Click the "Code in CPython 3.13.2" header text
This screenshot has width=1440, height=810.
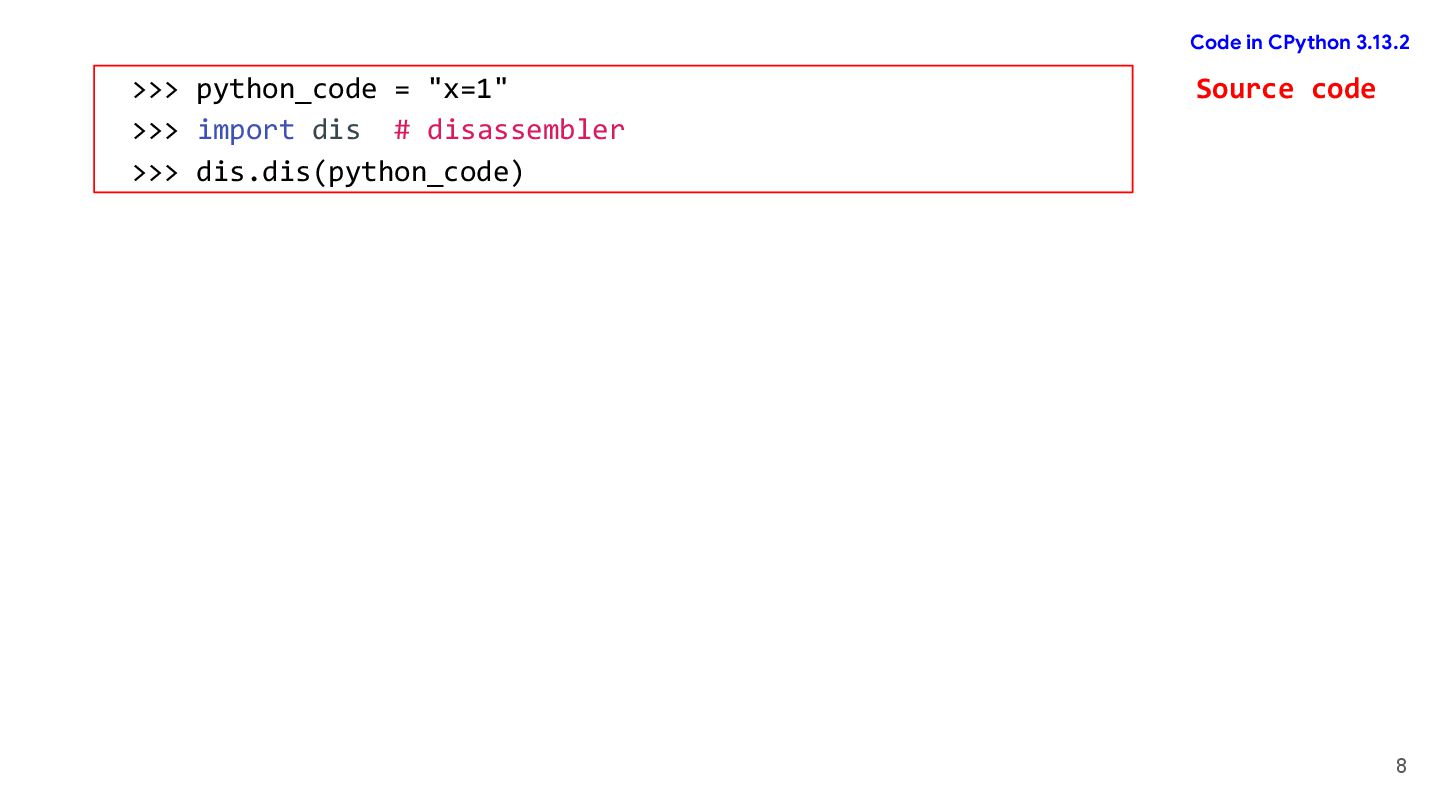(x=1299, y=42)
